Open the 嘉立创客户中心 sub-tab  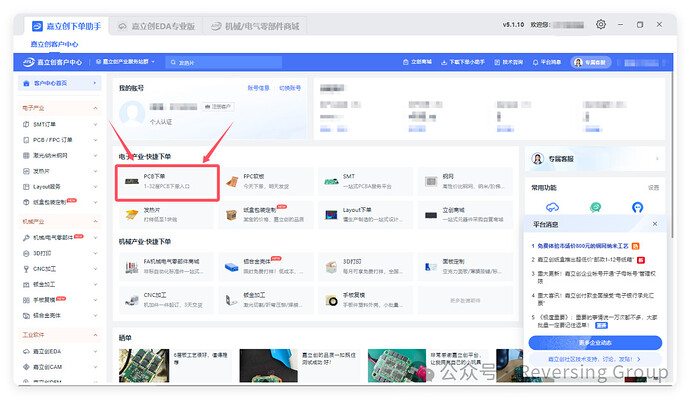point(54,44)
